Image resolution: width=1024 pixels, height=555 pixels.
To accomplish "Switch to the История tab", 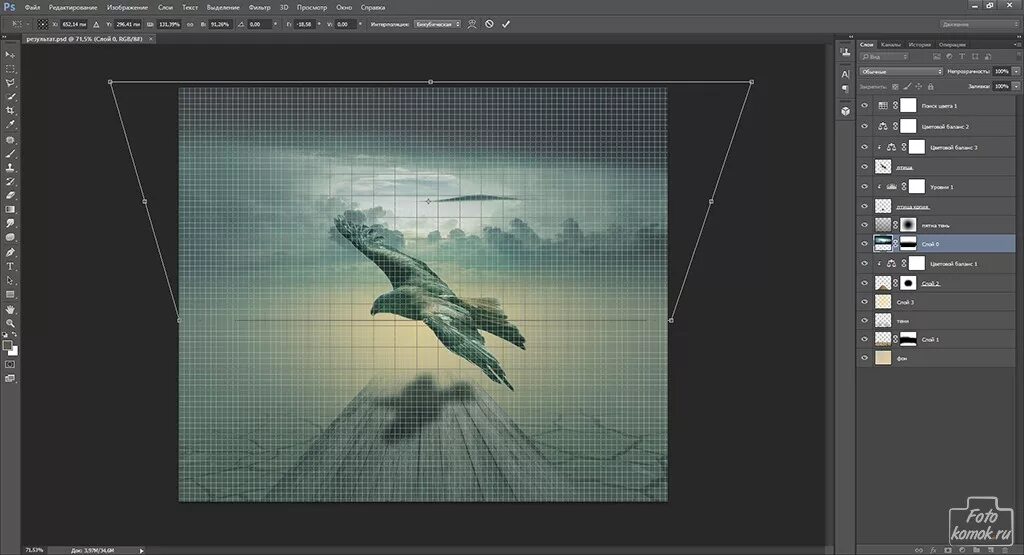I will point(920,44).
